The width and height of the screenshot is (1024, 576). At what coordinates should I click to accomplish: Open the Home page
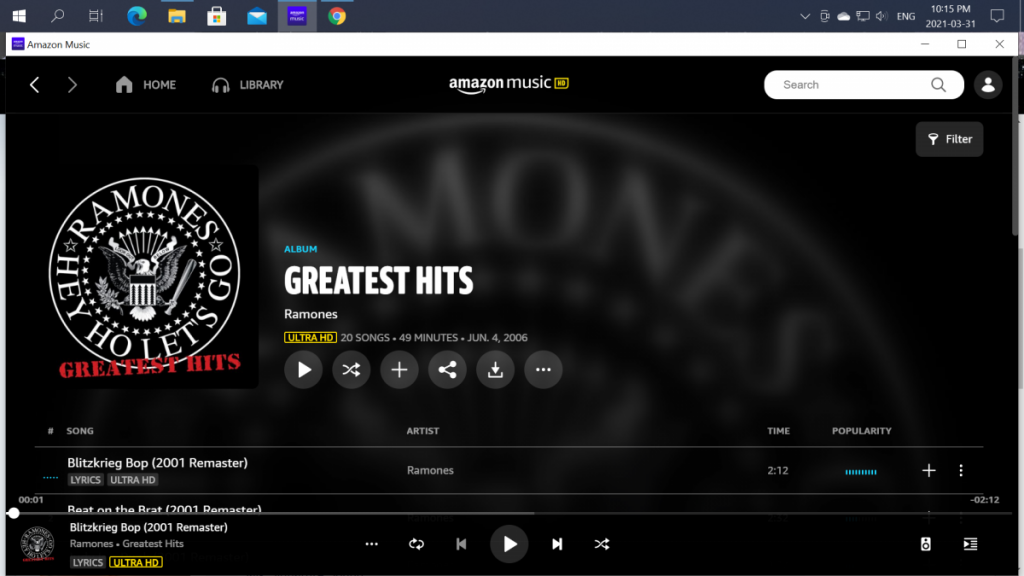146,85
